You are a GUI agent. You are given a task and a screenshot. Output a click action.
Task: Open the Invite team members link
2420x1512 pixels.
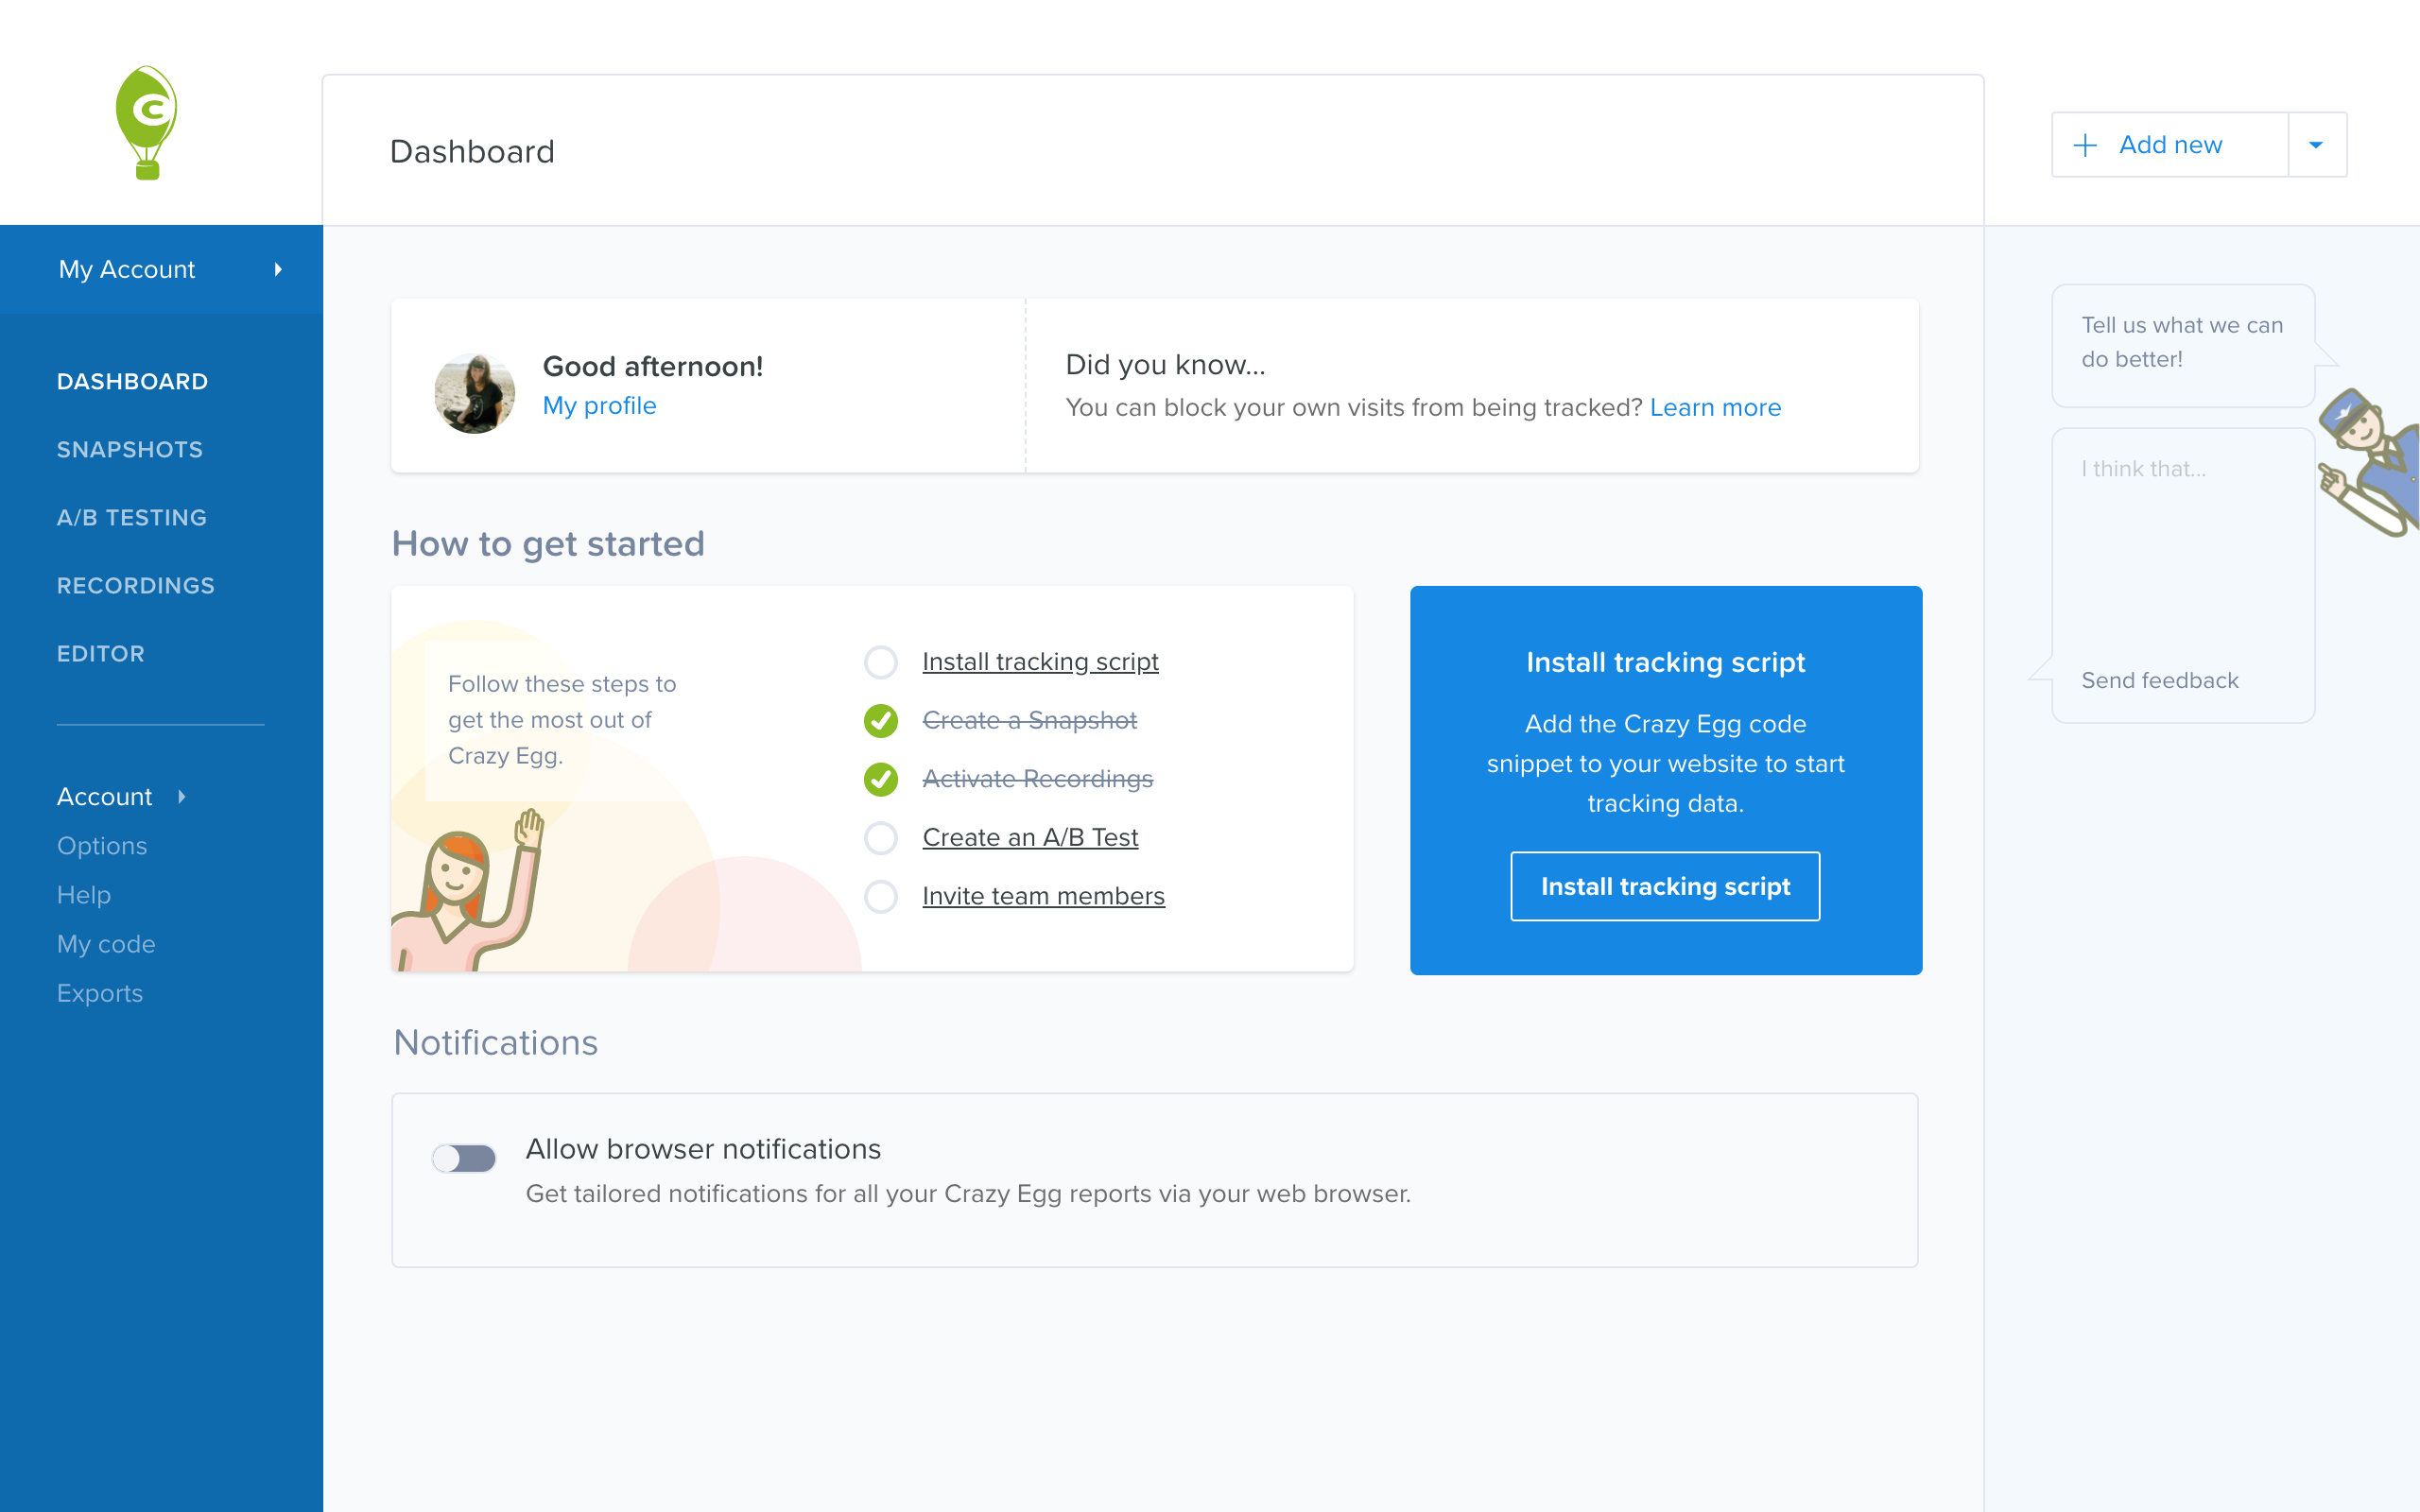(1043, 897)
